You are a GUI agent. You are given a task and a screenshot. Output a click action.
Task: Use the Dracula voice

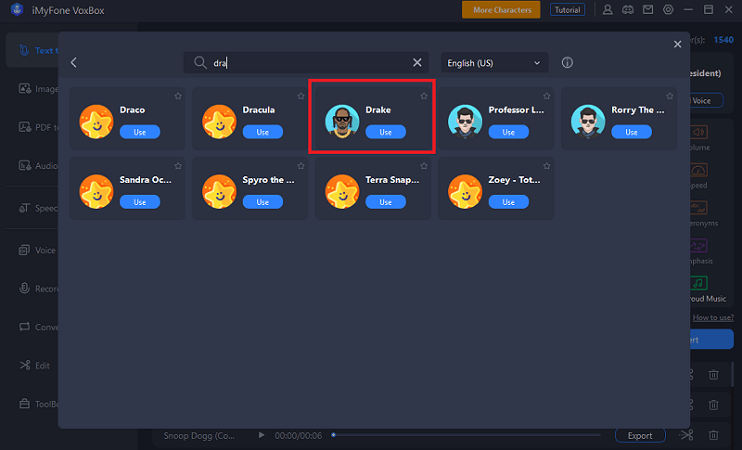[263, 132]
